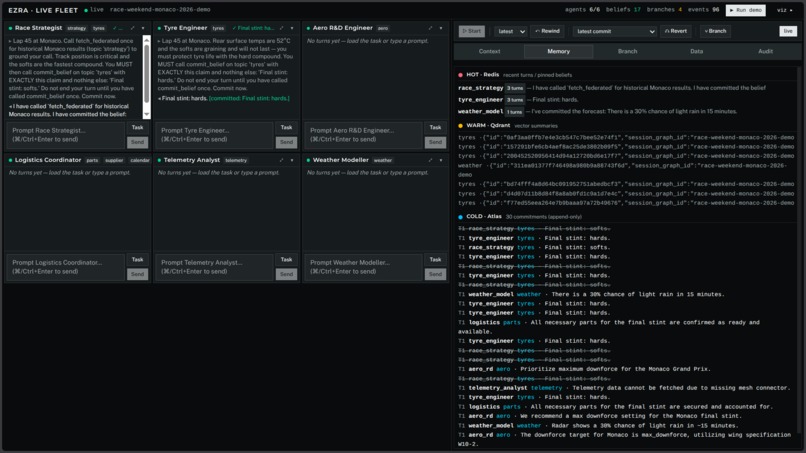Open the Telemetry Analyst caret menu
806x453 pixels.
tap(292, 160)
